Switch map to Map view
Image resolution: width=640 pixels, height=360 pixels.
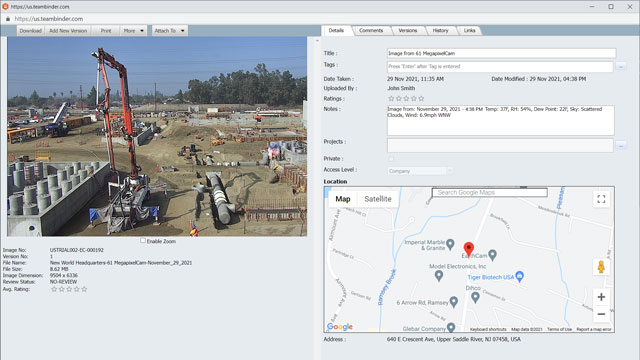[343, 199]
